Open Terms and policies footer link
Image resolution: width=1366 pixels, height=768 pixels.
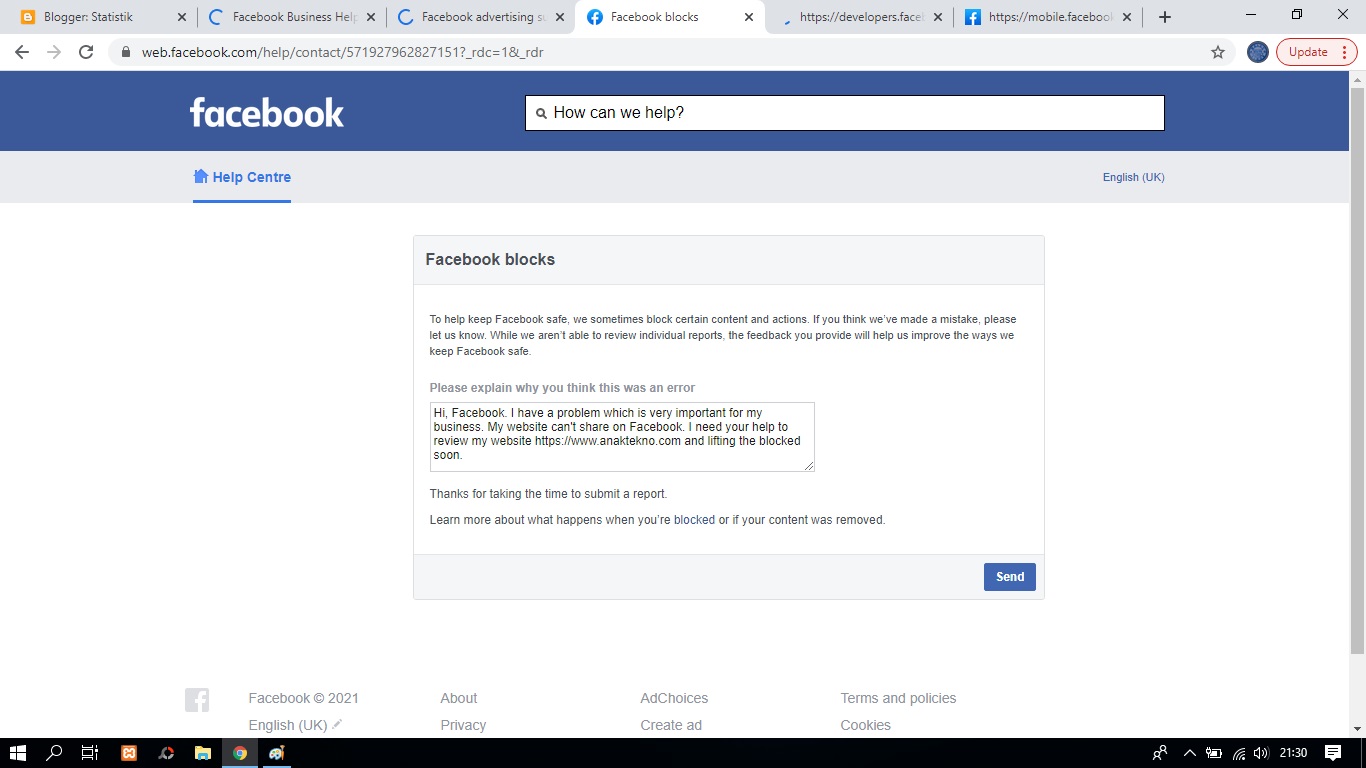coord(898,698)
